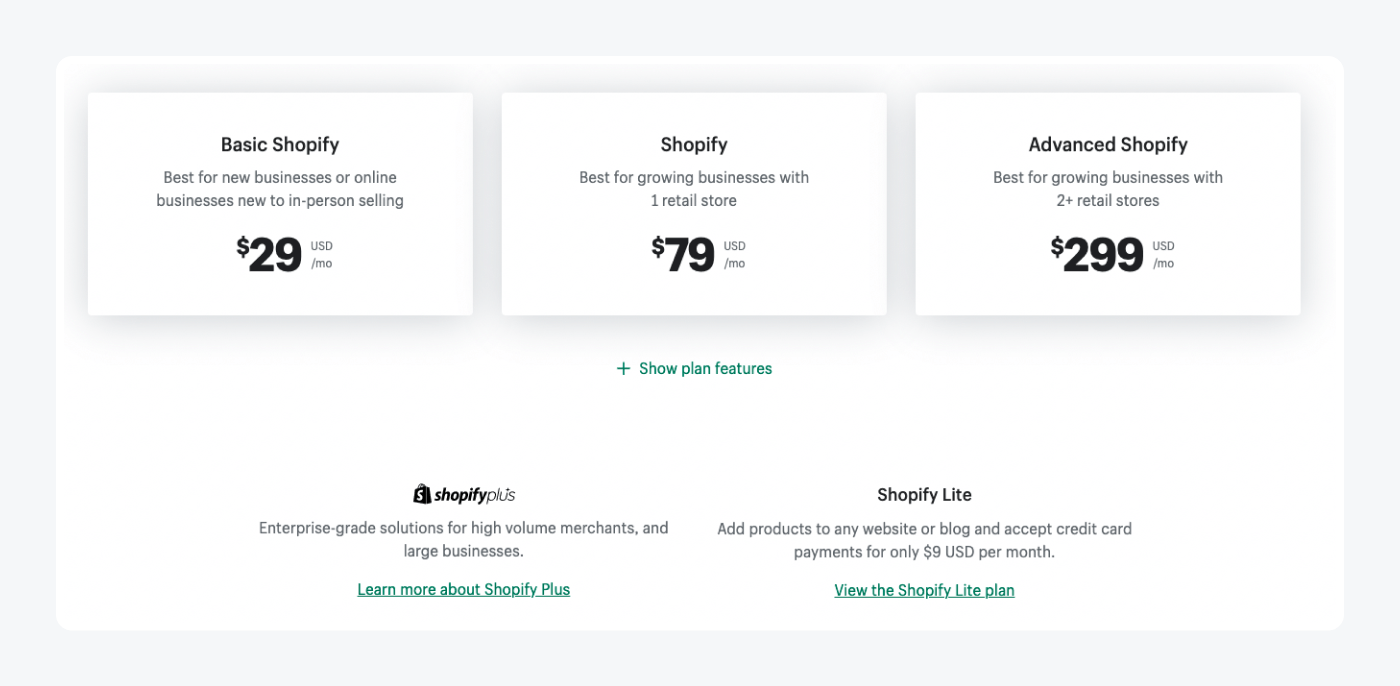Image resolution: width=1400 pixels, height=686 pixels.
Task: View the Shopify Lite plan link
Action: [924, 590]
